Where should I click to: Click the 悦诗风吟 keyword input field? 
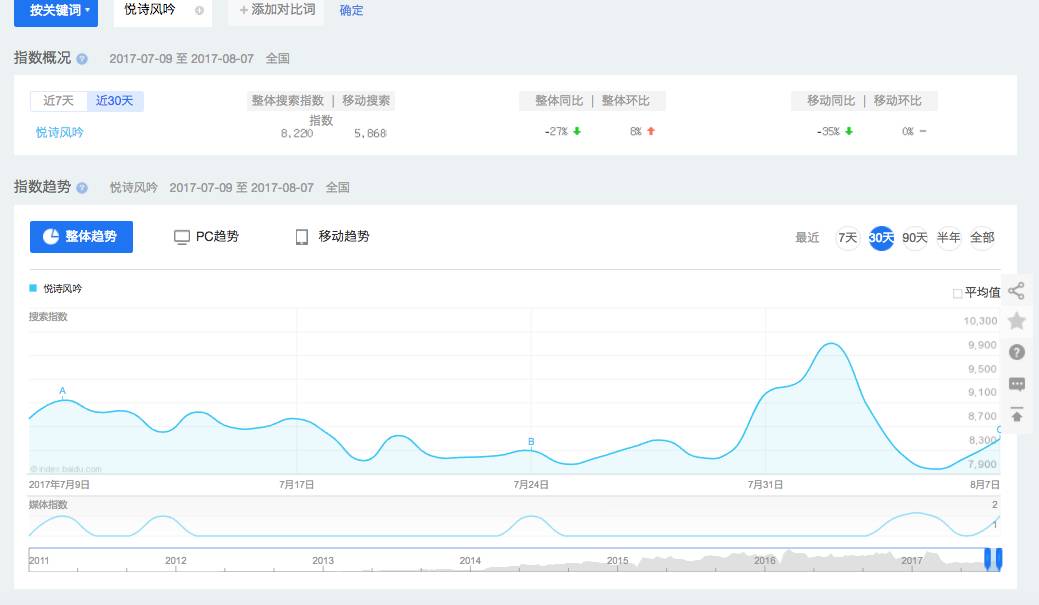[x=162, y=11]
